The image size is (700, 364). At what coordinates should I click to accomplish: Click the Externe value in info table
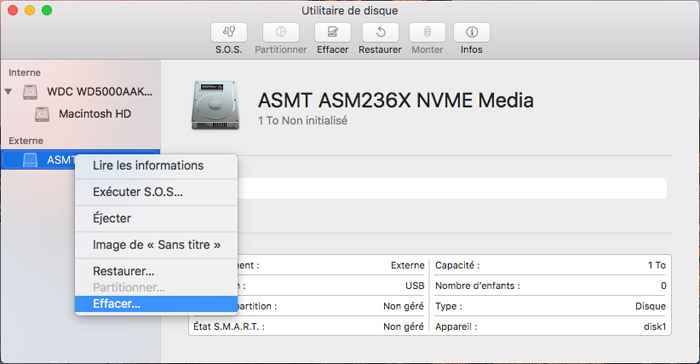coord(408,265)
